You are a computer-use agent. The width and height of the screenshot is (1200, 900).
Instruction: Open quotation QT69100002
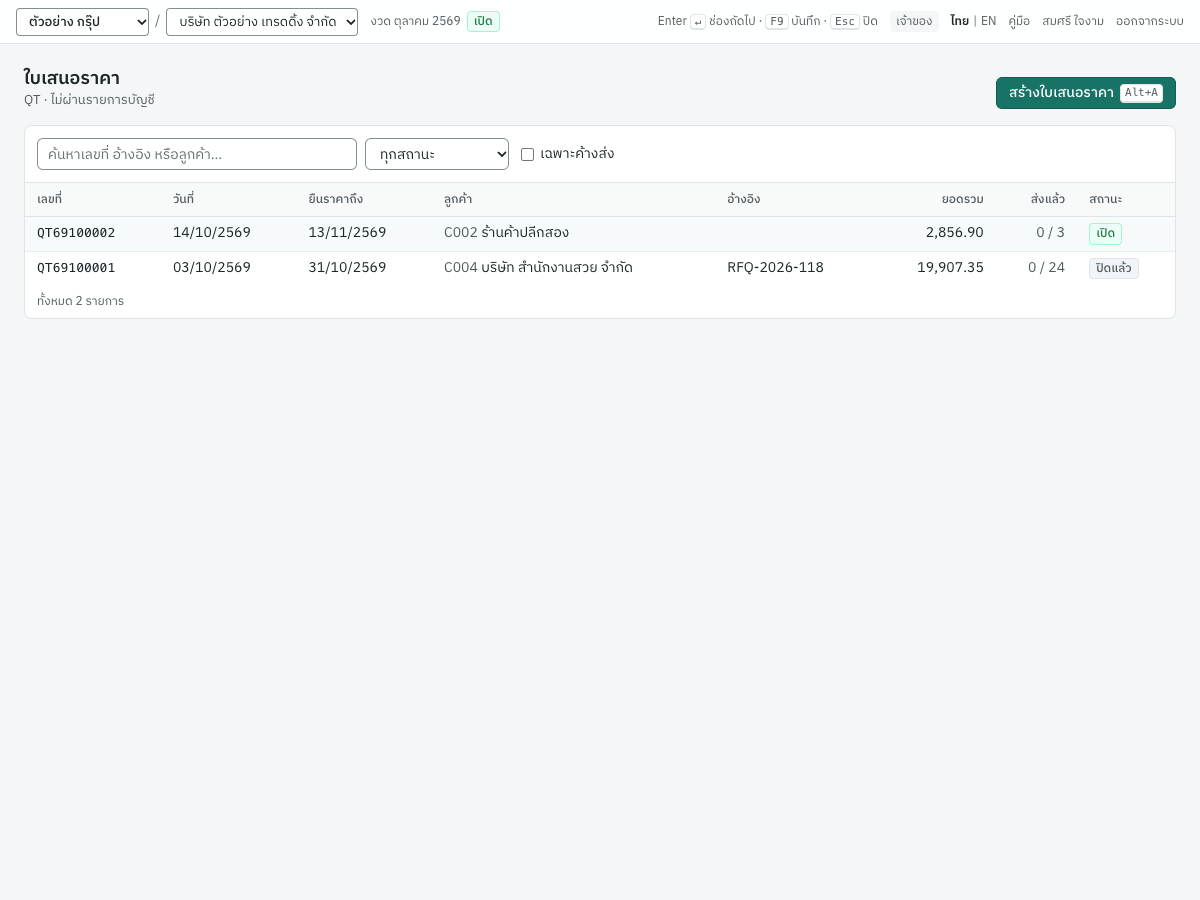[x=76, y=233]
